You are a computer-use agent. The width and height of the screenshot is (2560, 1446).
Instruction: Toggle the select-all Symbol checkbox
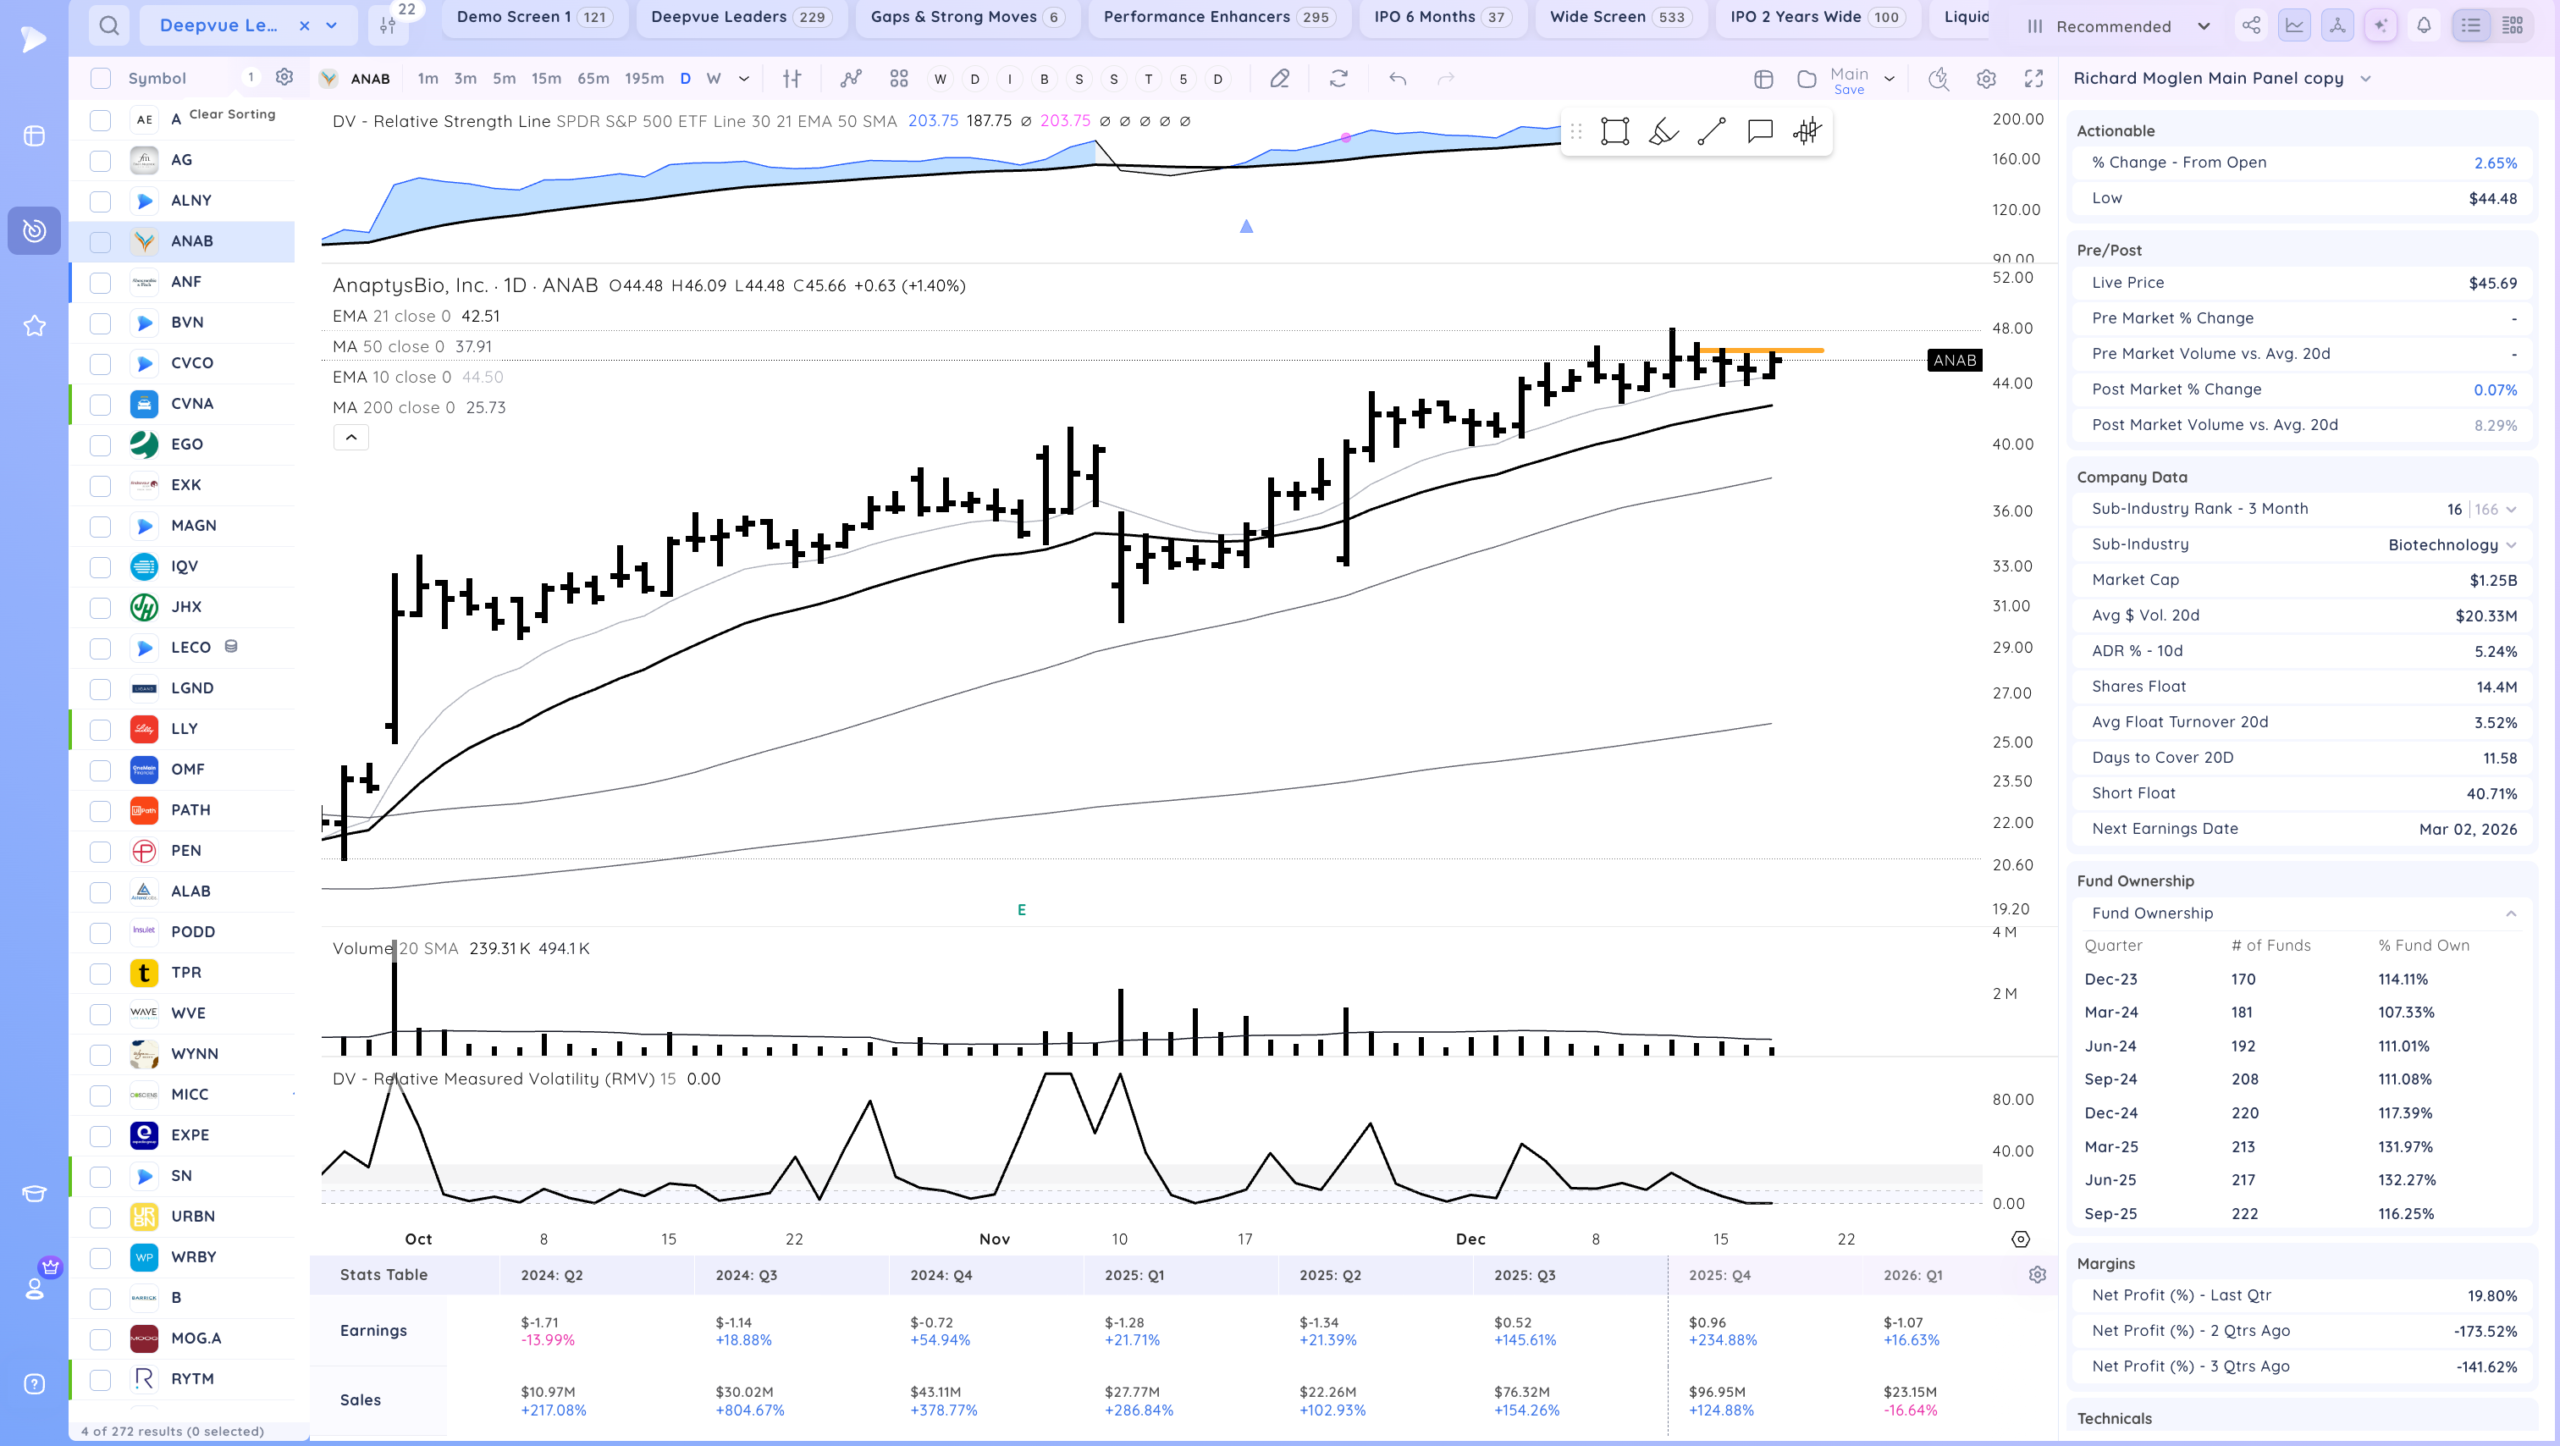[100, 78]
